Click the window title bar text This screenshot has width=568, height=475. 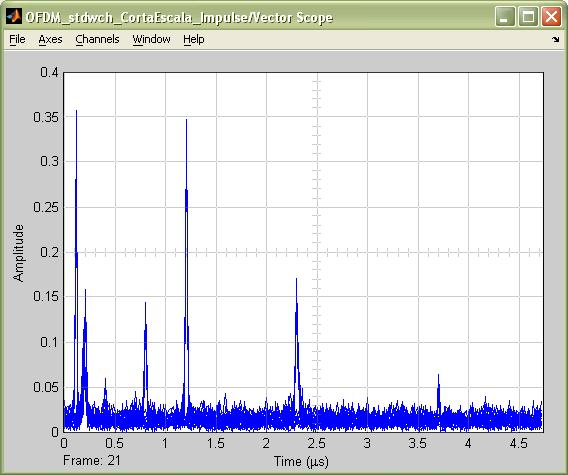click(x=179, y=17)
